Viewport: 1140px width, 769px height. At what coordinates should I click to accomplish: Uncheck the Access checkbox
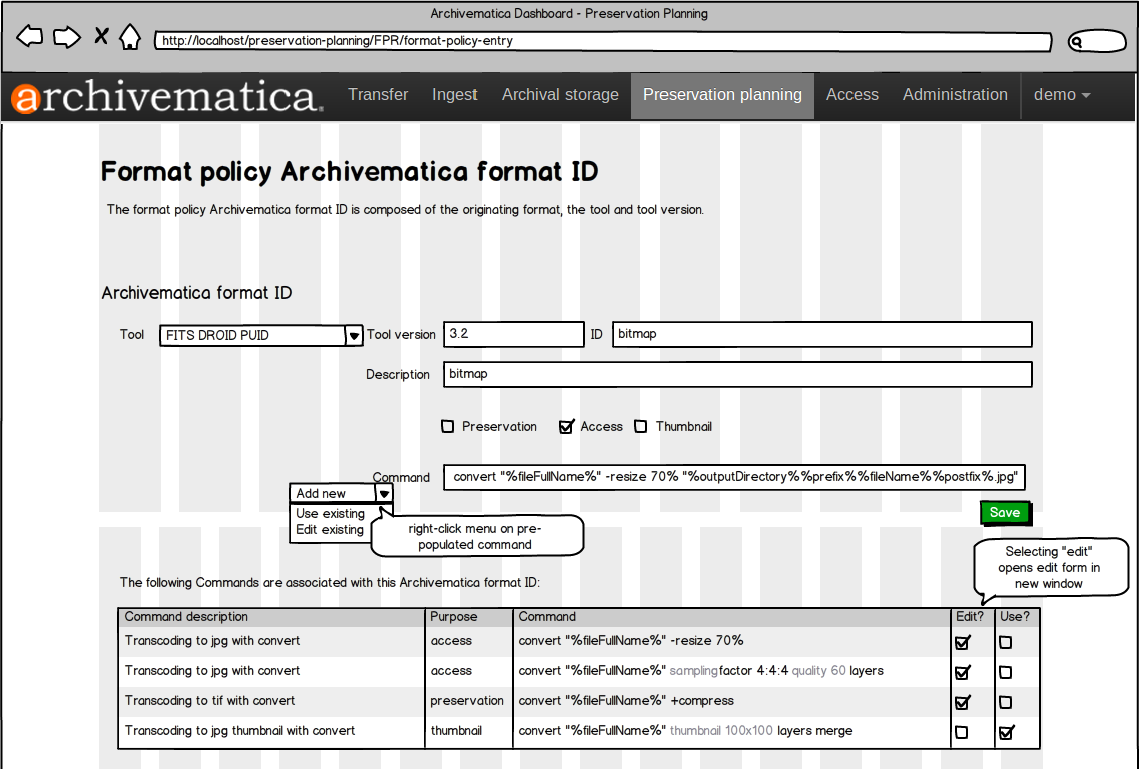click(567, 427)
